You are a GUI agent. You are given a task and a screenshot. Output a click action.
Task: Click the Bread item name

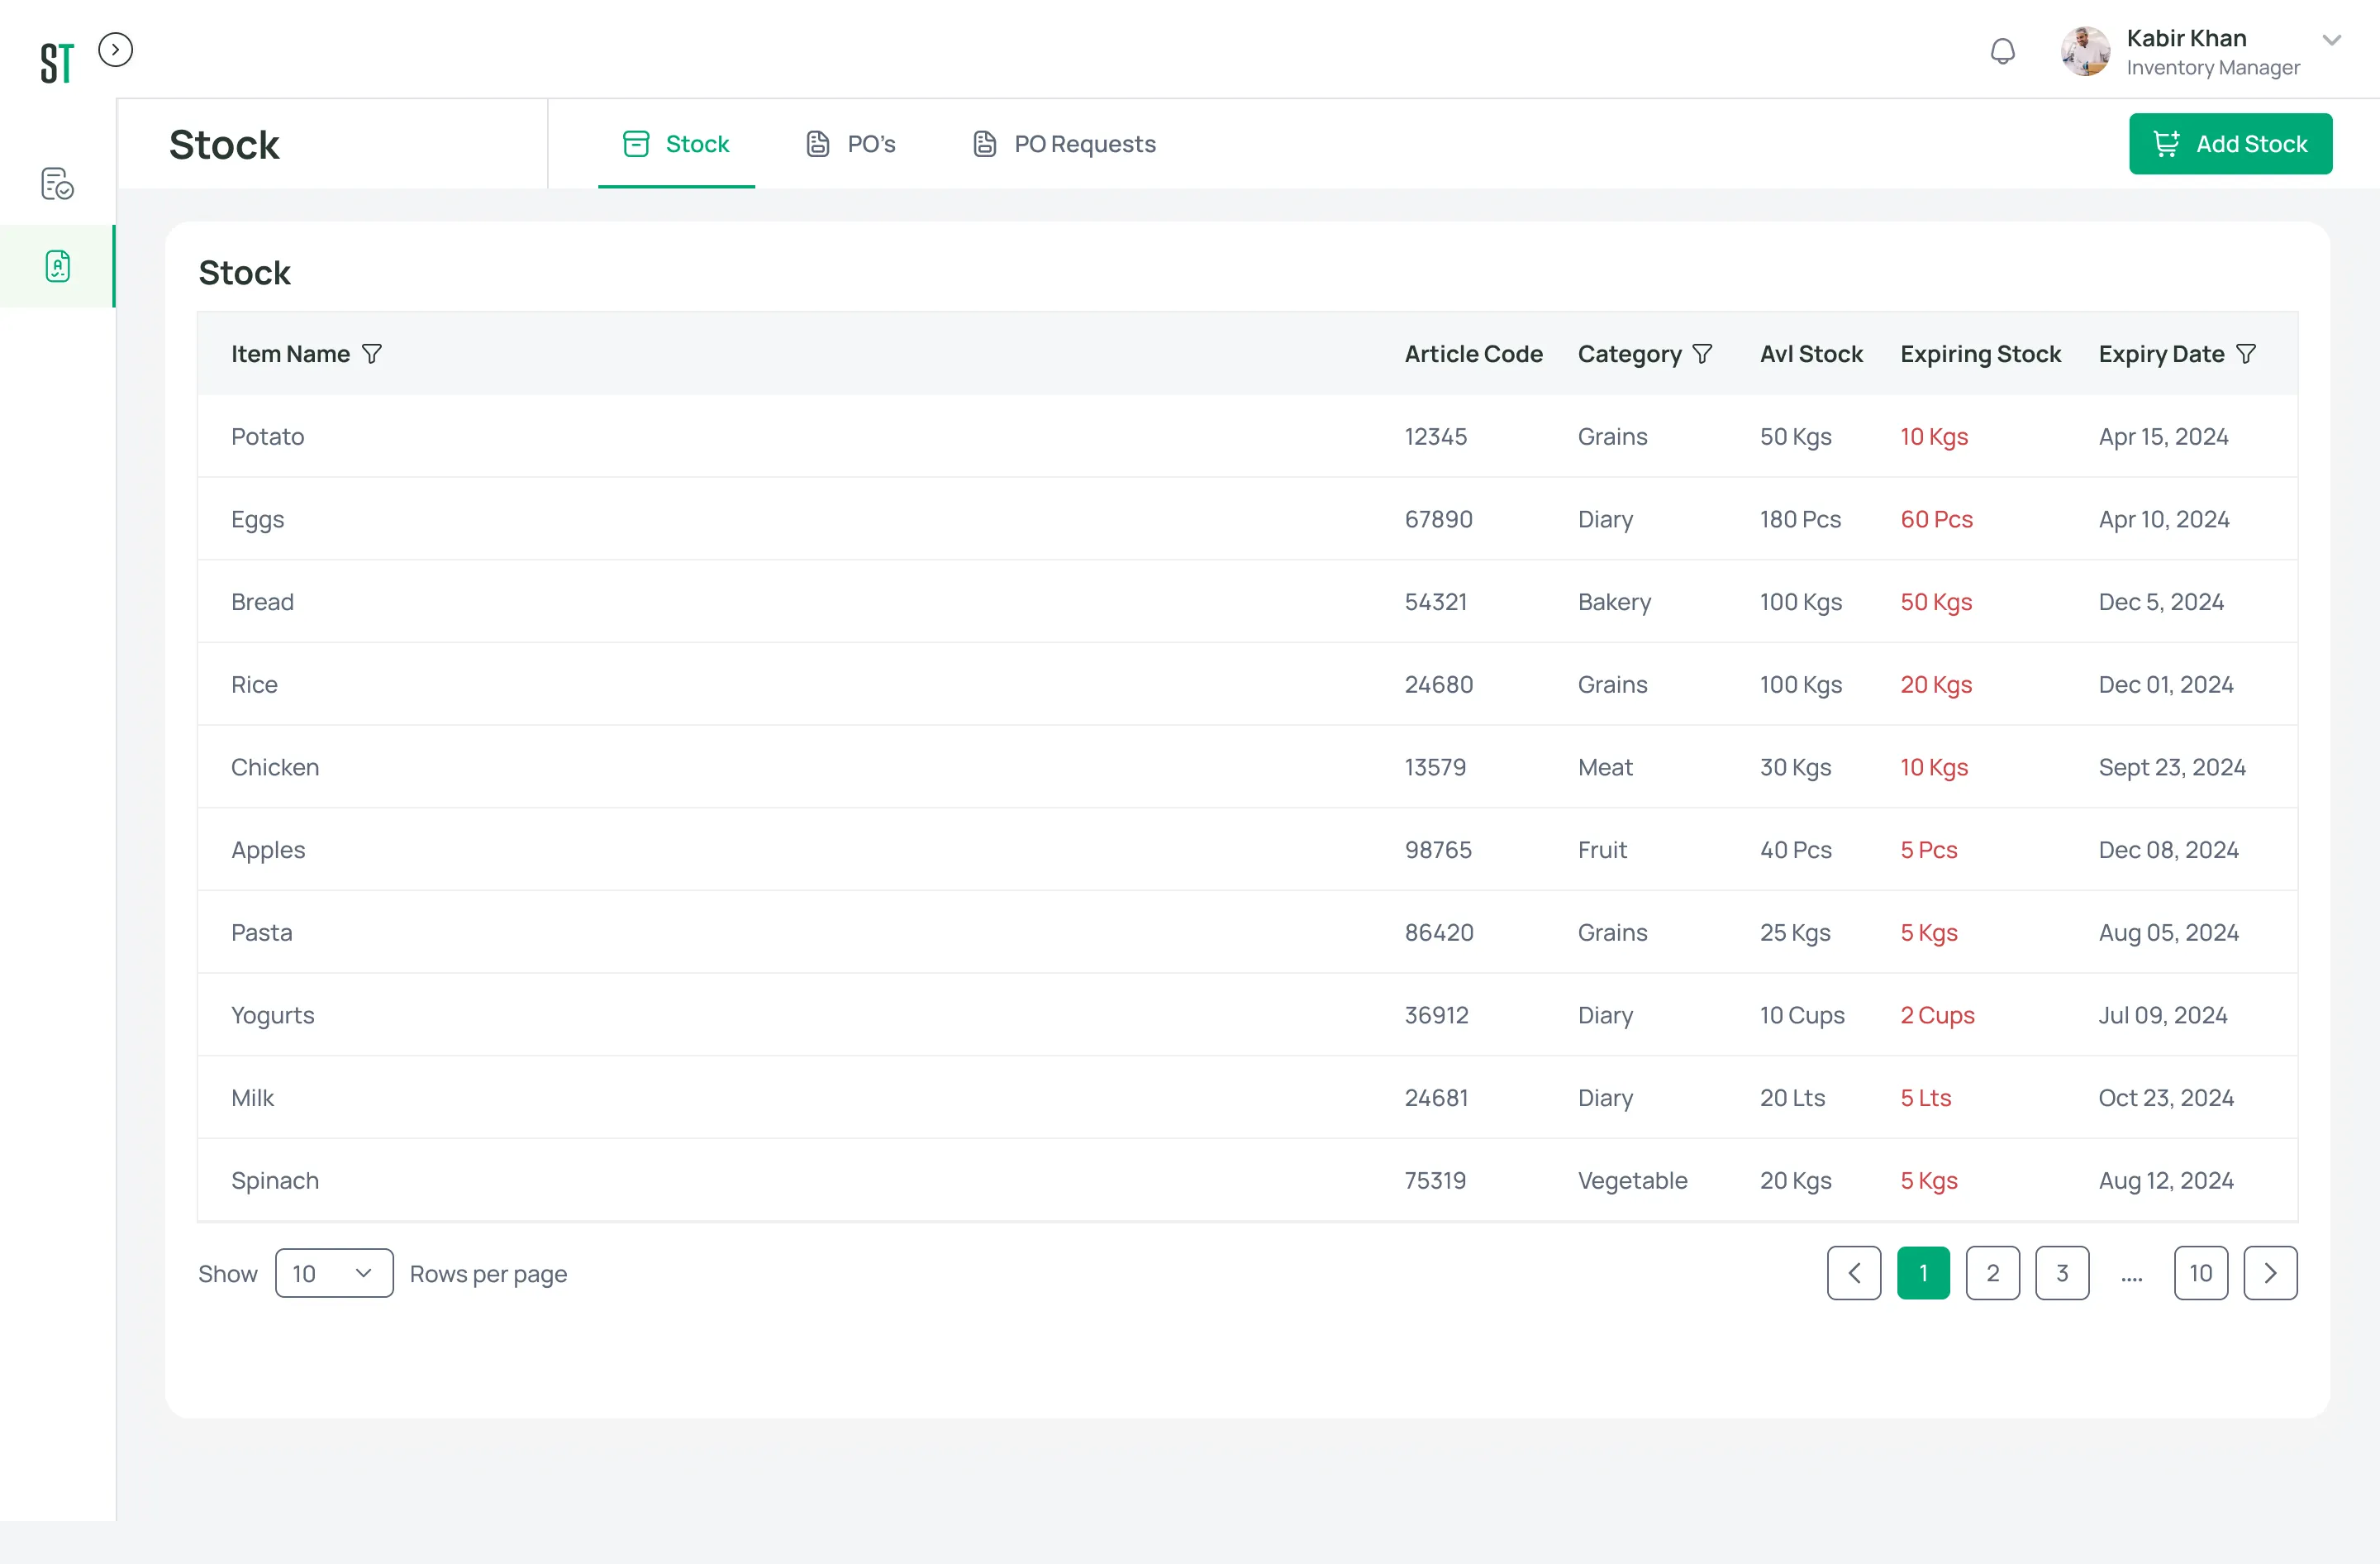point(262,602)
